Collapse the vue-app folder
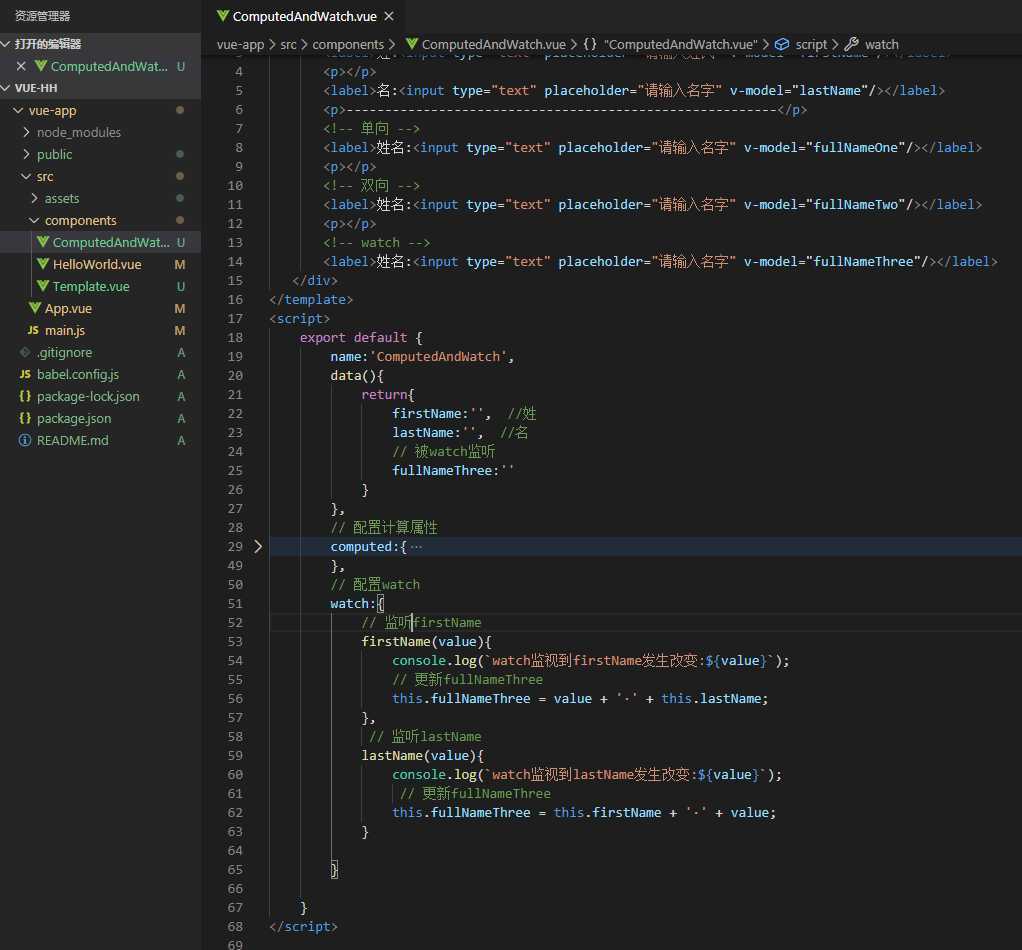Screen dimensions: 1022x950 click(18, 111)
